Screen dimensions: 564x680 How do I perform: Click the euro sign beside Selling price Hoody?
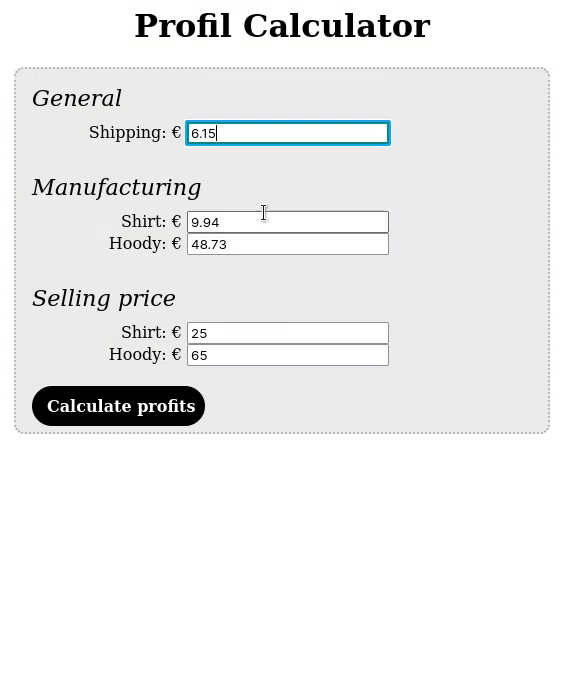pyautogui.click(x=176, y=354)
